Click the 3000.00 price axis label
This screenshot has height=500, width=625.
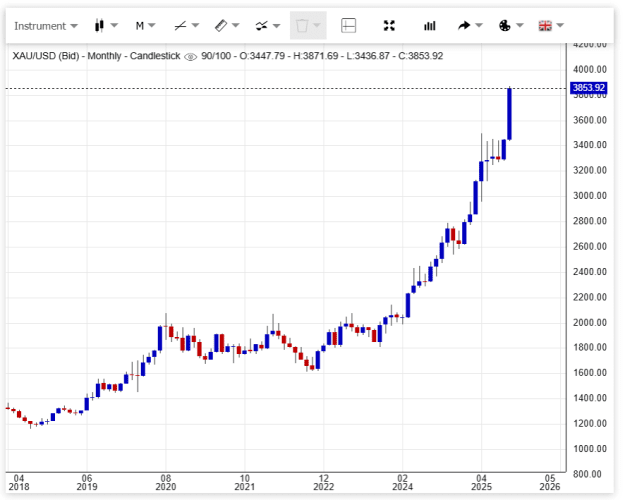590,195
